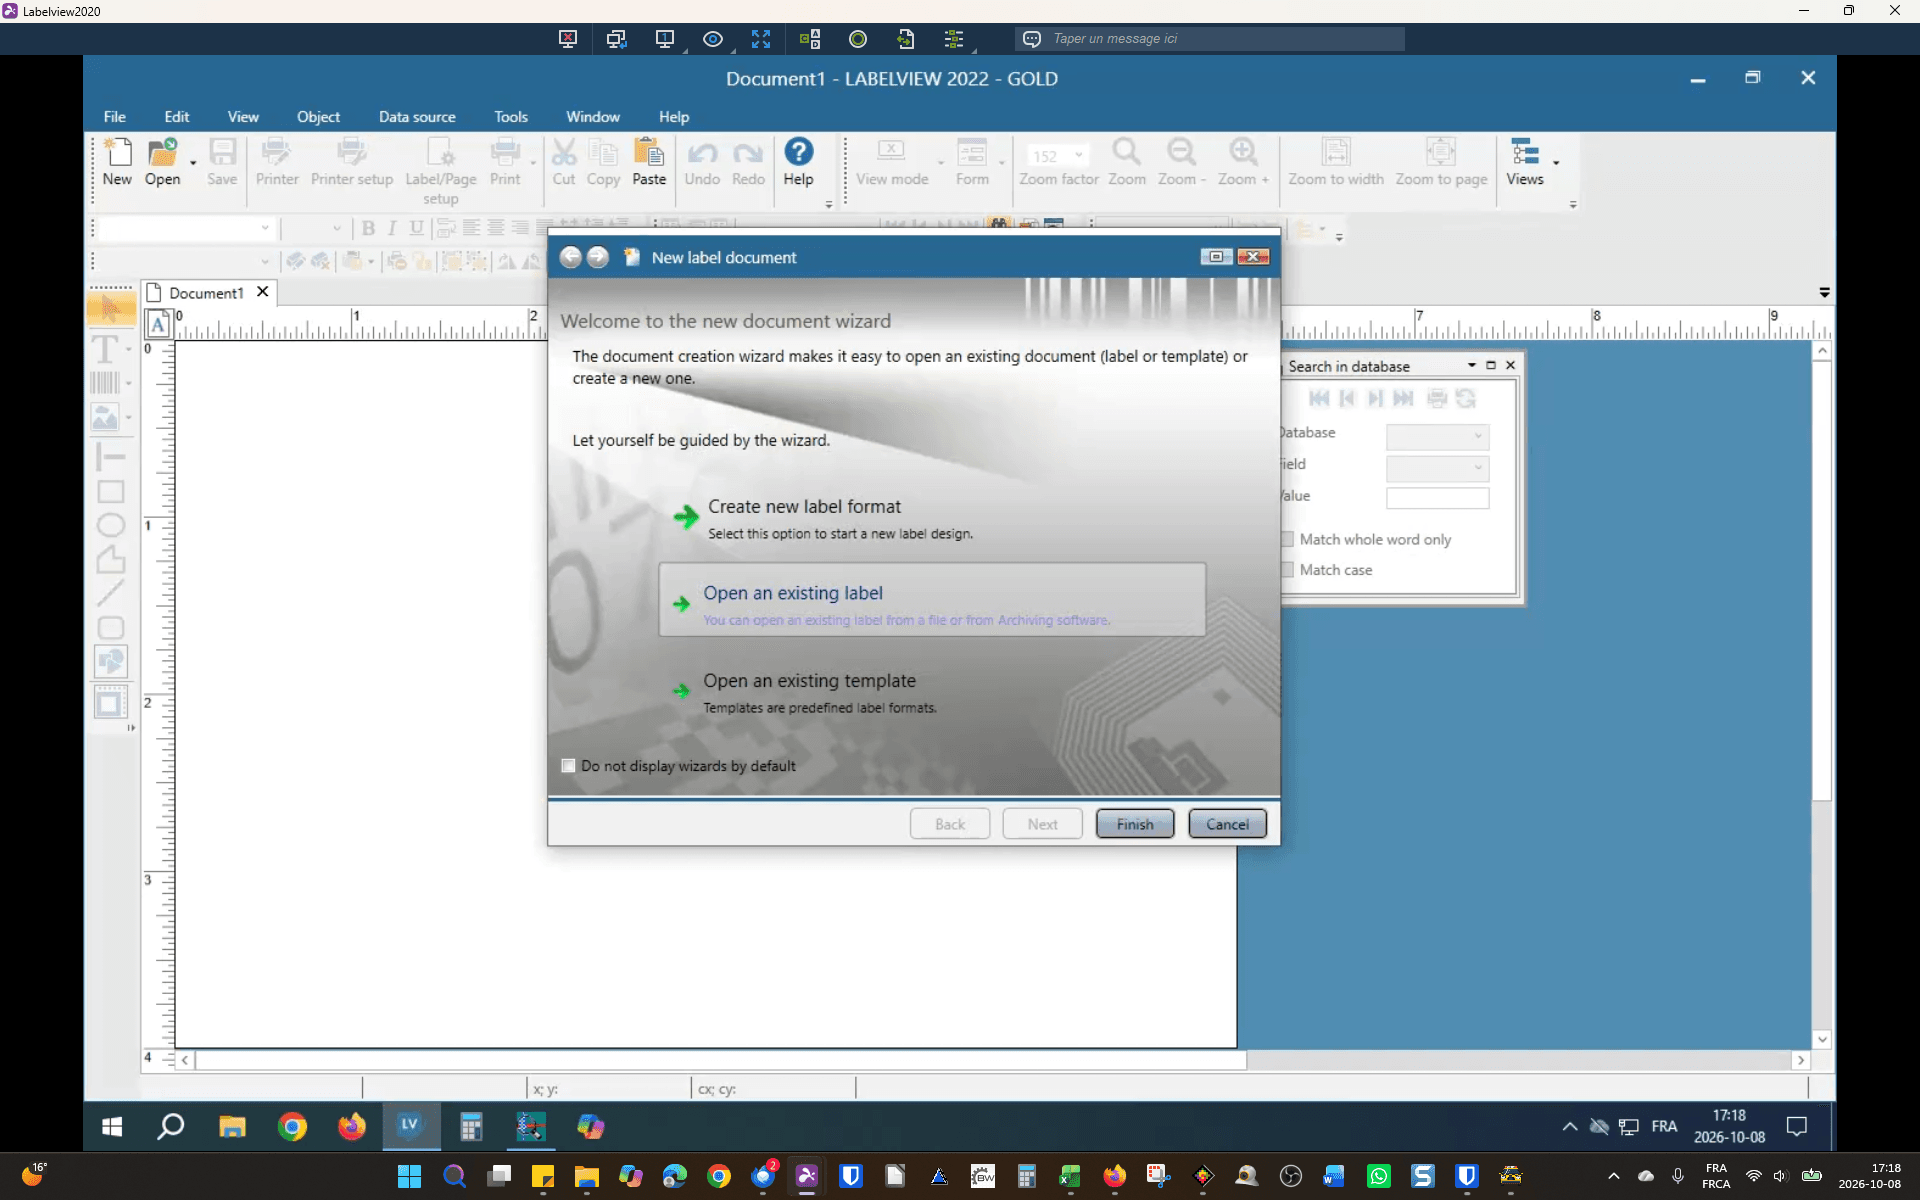Click the Zoom to page icon

pos(1441,162)
